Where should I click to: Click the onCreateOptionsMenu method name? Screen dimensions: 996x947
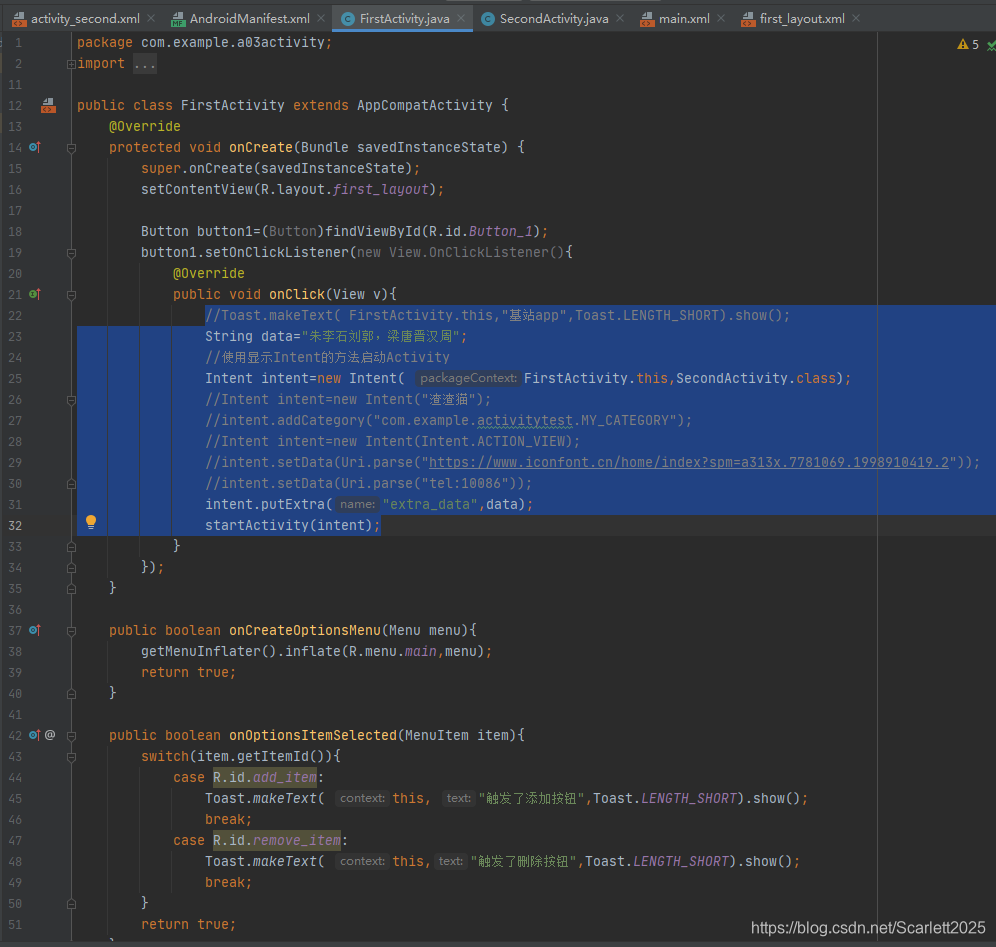pos(305,630)
